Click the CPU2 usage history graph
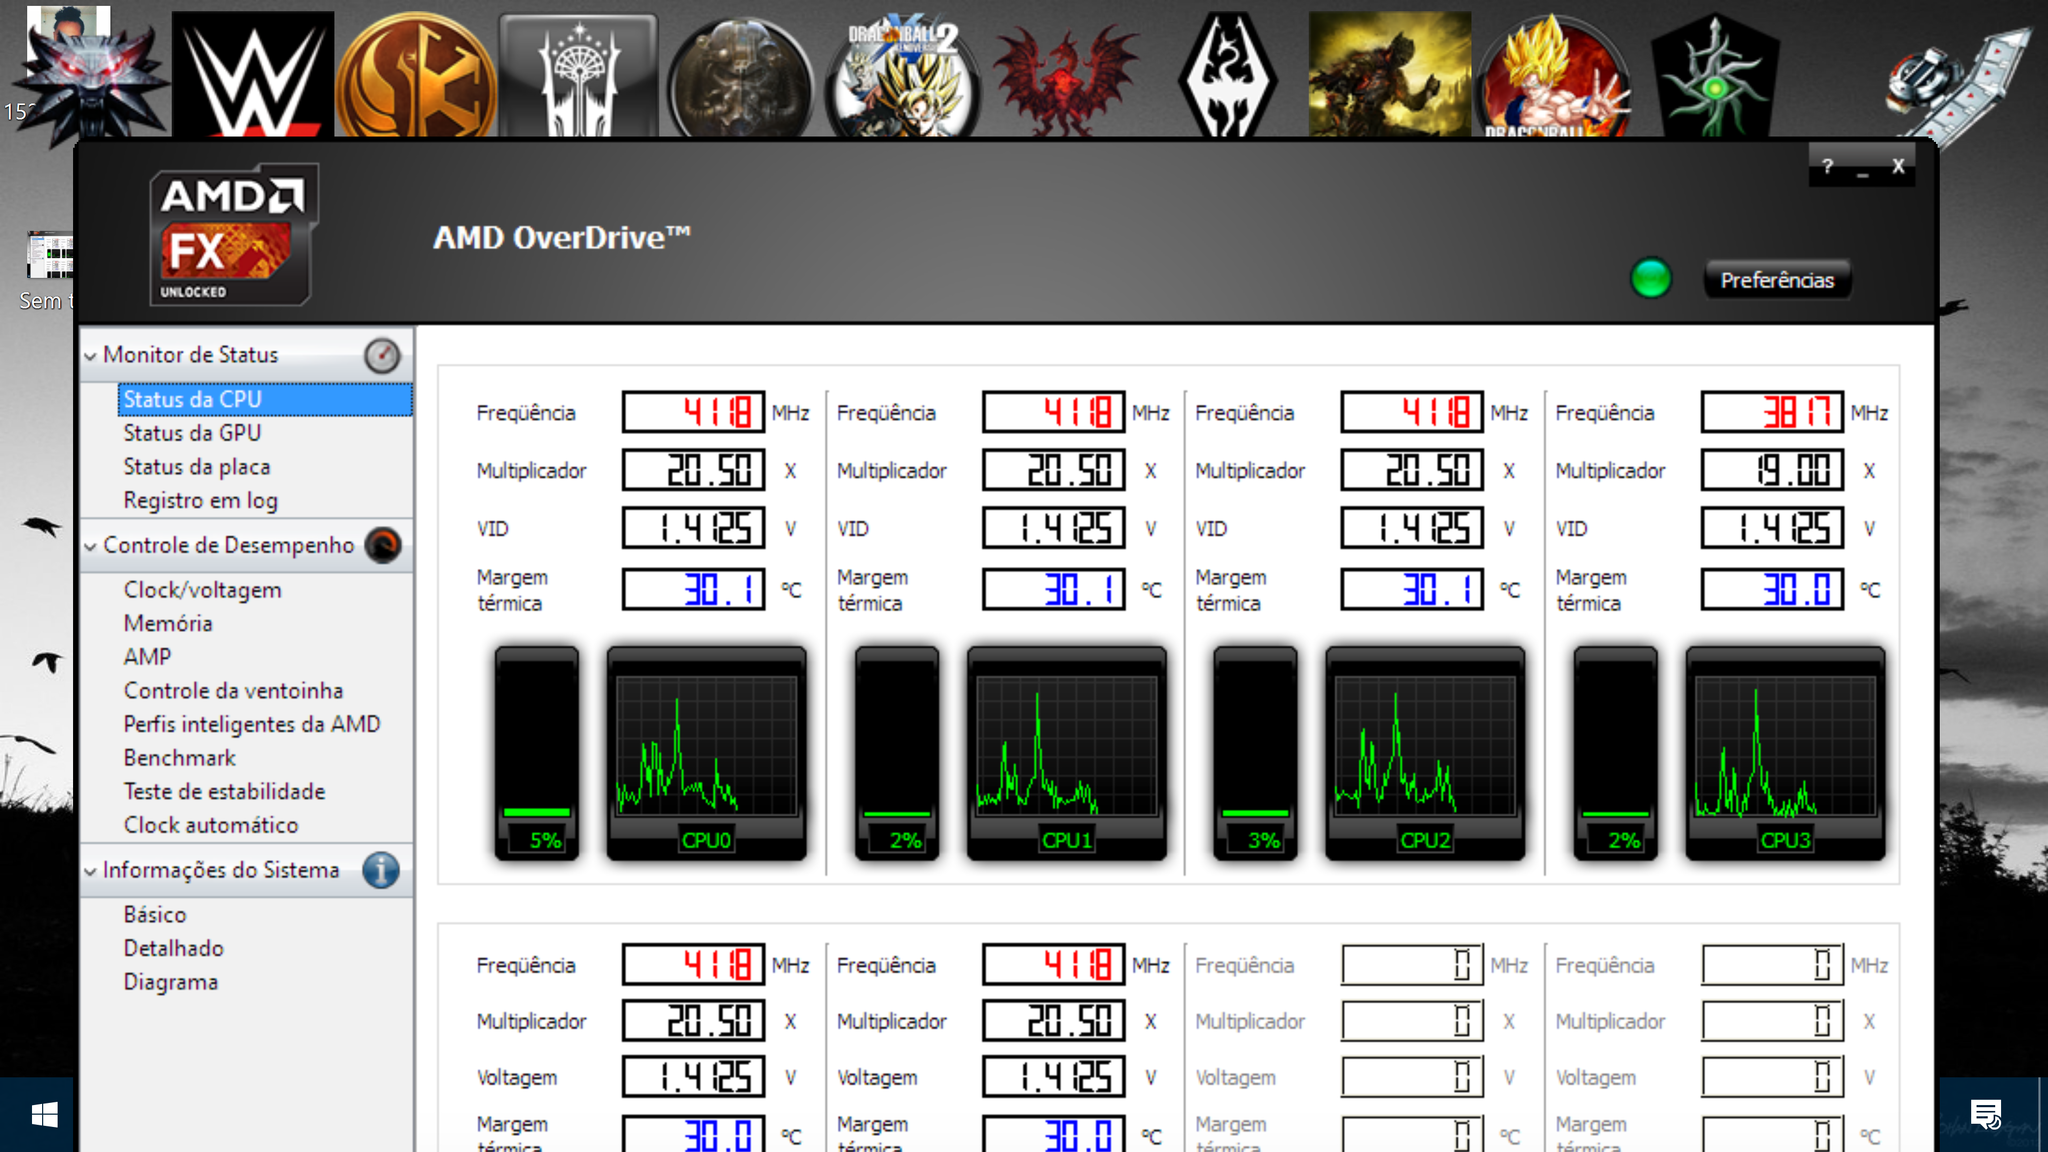Viewport: 2048px width, 1152px height. 1425,753
